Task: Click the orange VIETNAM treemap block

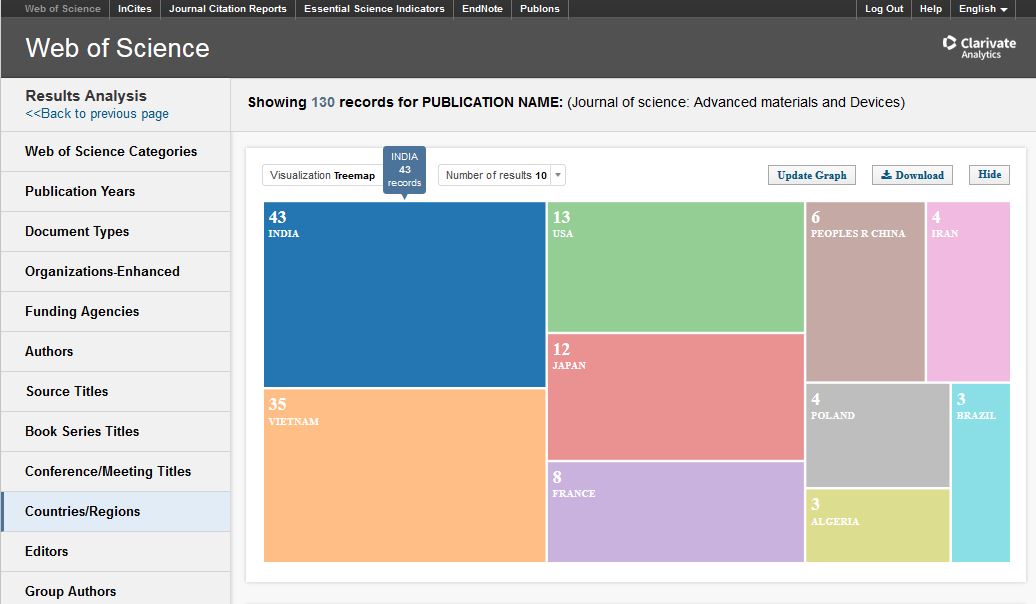Action: coord(404,475)
